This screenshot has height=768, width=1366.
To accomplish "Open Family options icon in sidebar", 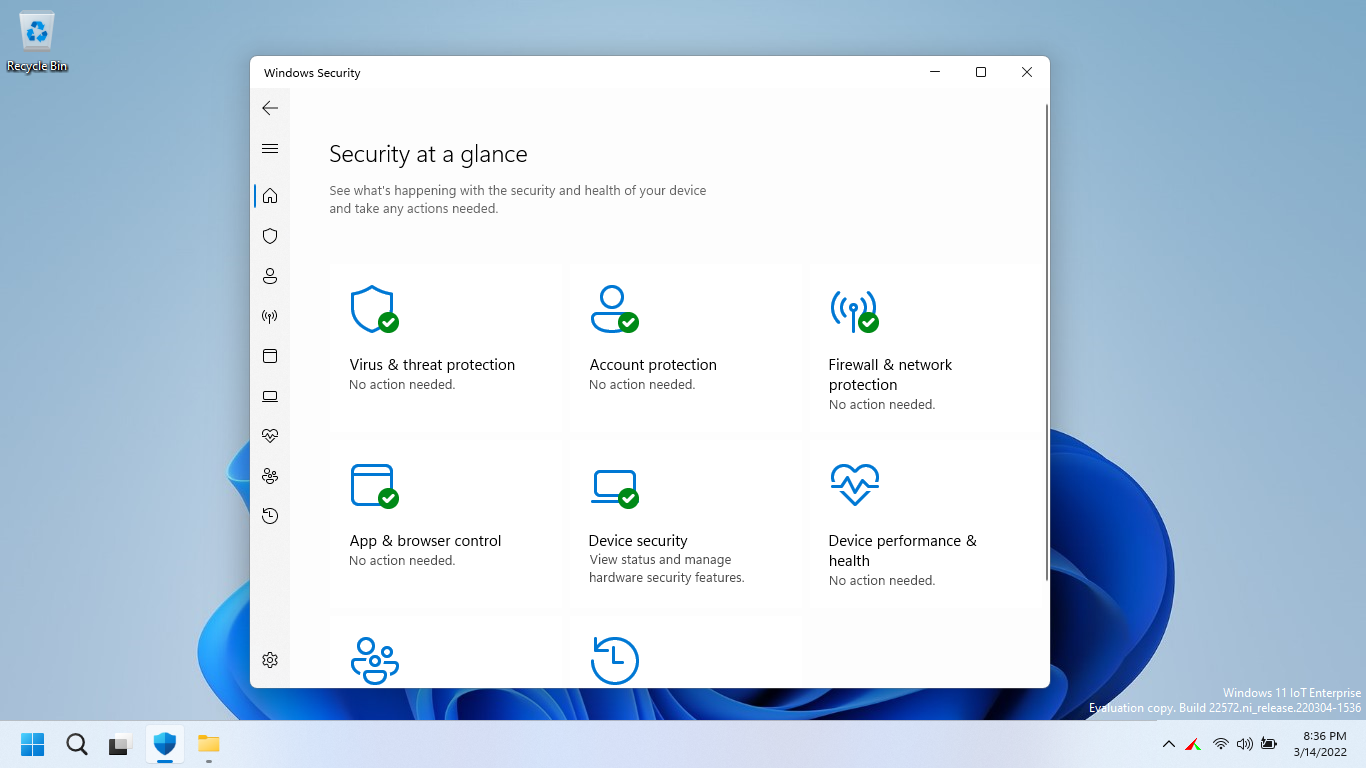I will click(x=270, y=476).
